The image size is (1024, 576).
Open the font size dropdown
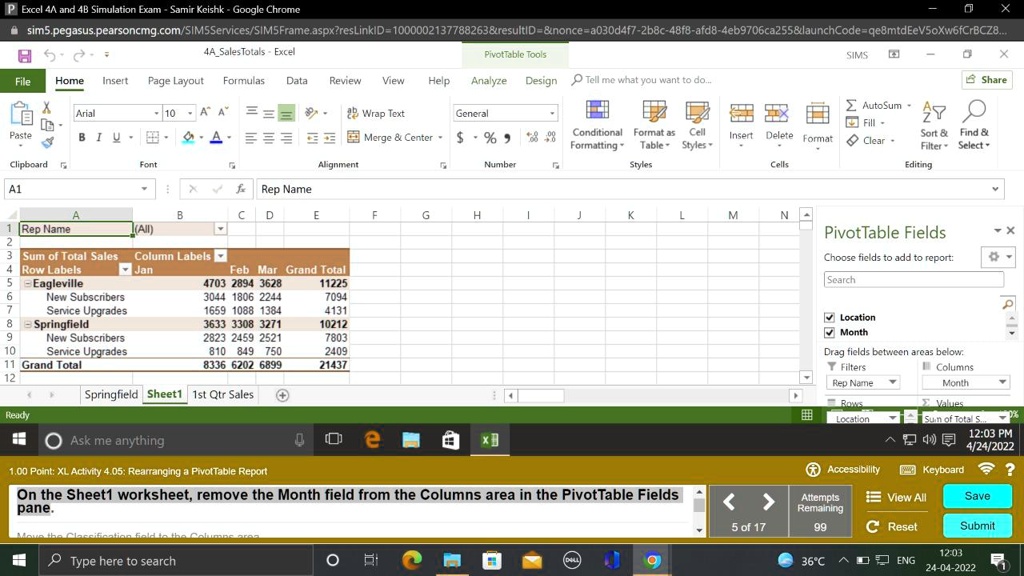[190, 113]
